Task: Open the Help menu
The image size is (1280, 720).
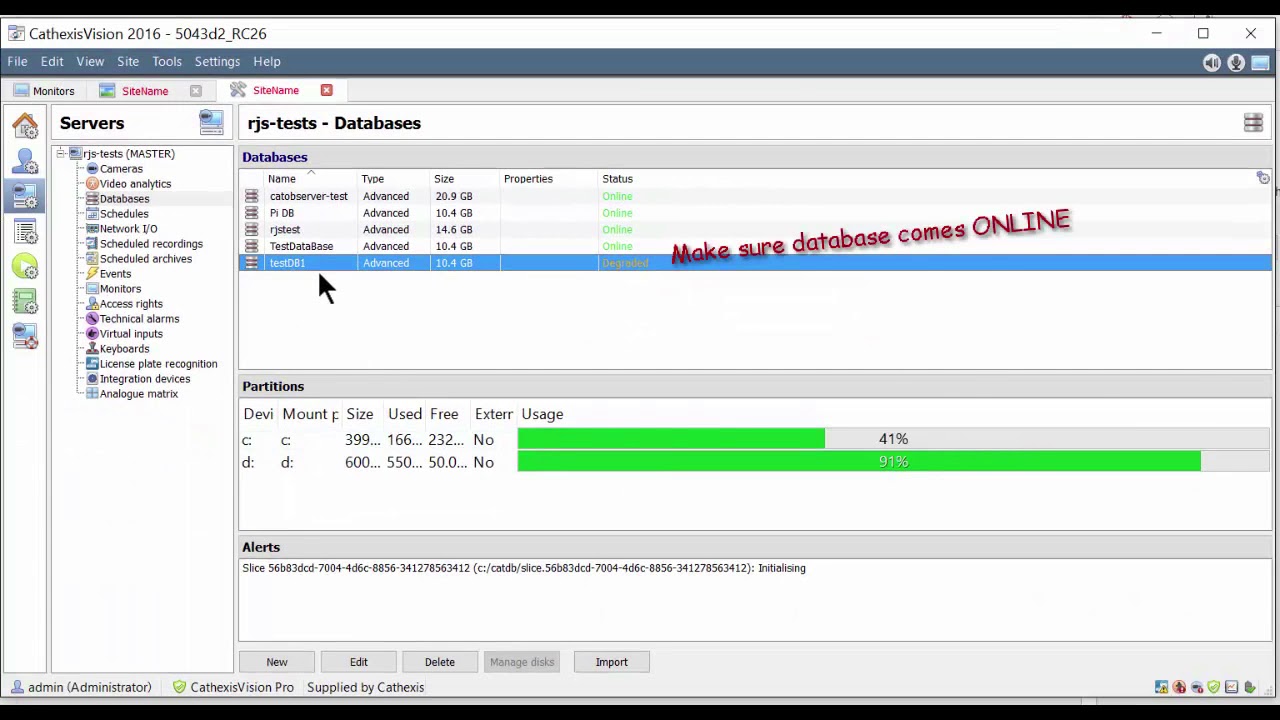Action: pos(267,62)
